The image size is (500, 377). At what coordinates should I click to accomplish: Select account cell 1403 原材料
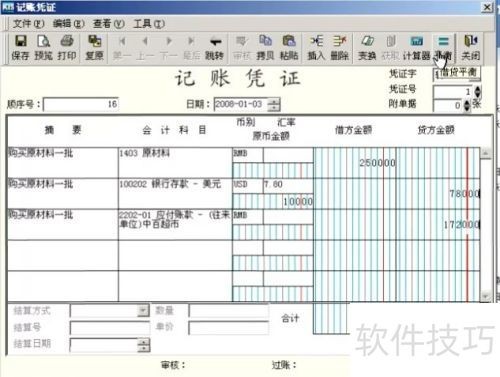(x=175, y=163)
